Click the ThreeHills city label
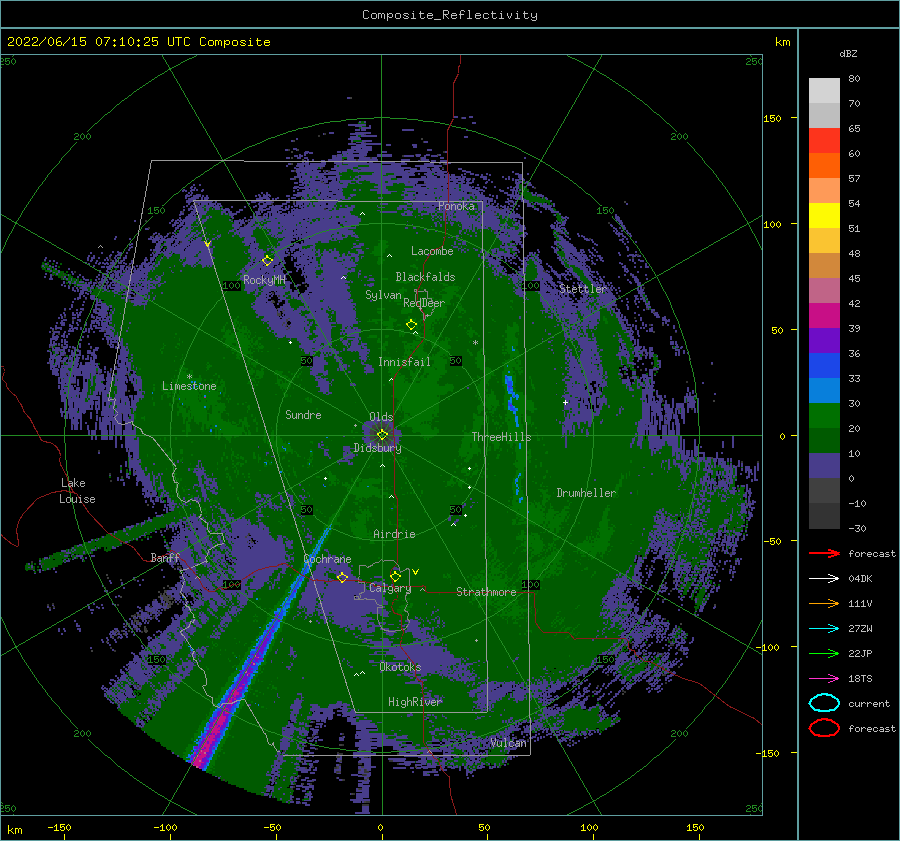This screenshot has height=841, width=900. tap(501, 437)
